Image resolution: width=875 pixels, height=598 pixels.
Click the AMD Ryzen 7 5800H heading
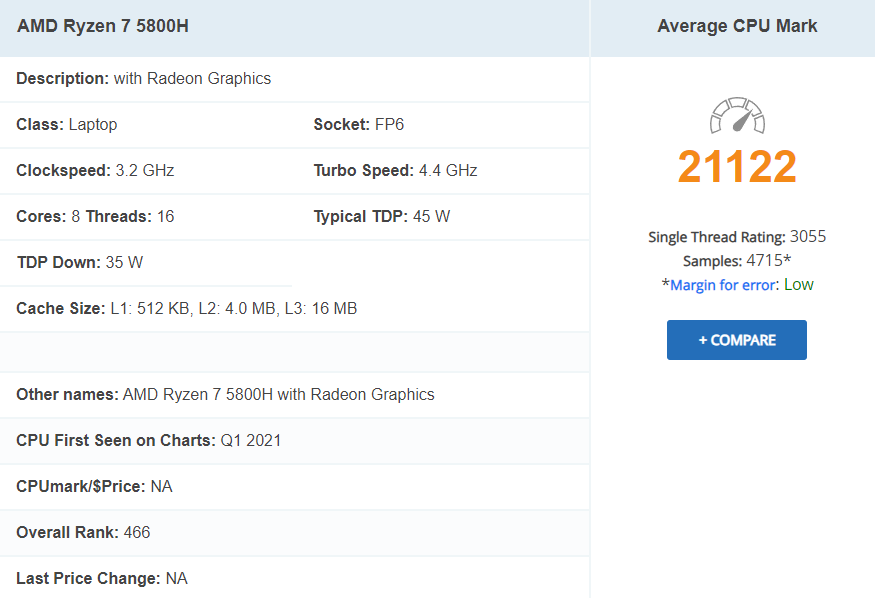click(x=103, y=26)
